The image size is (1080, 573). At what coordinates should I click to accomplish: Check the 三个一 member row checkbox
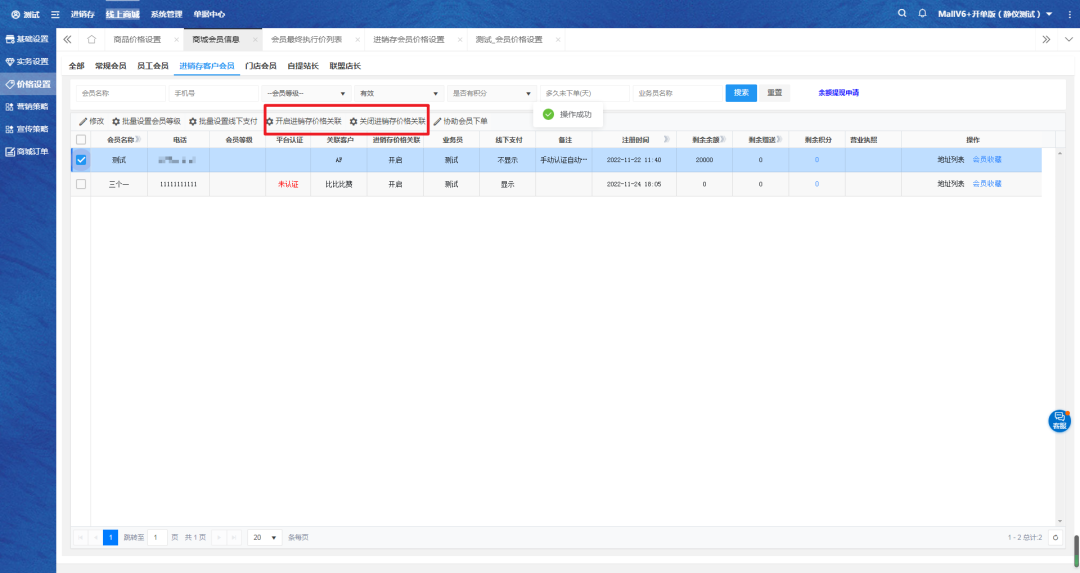click(81, 184)
